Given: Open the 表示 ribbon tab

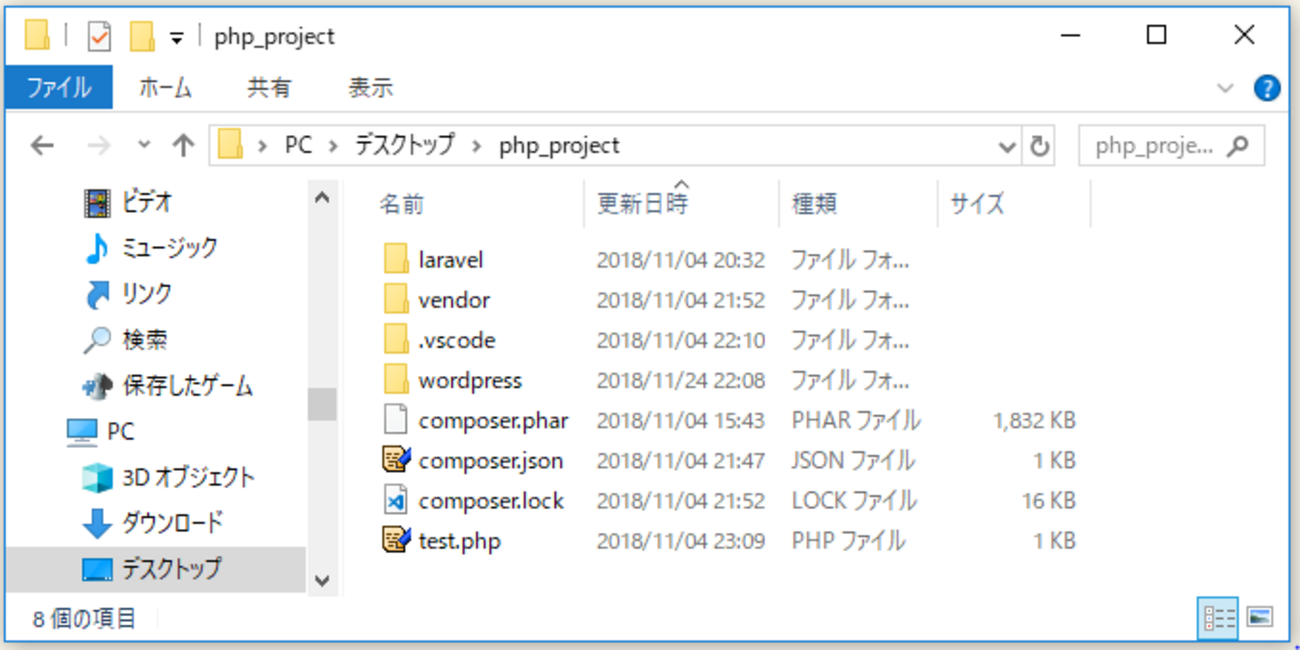Looking at the screenshot, I should pyautogui.click(x=370, y=88).
